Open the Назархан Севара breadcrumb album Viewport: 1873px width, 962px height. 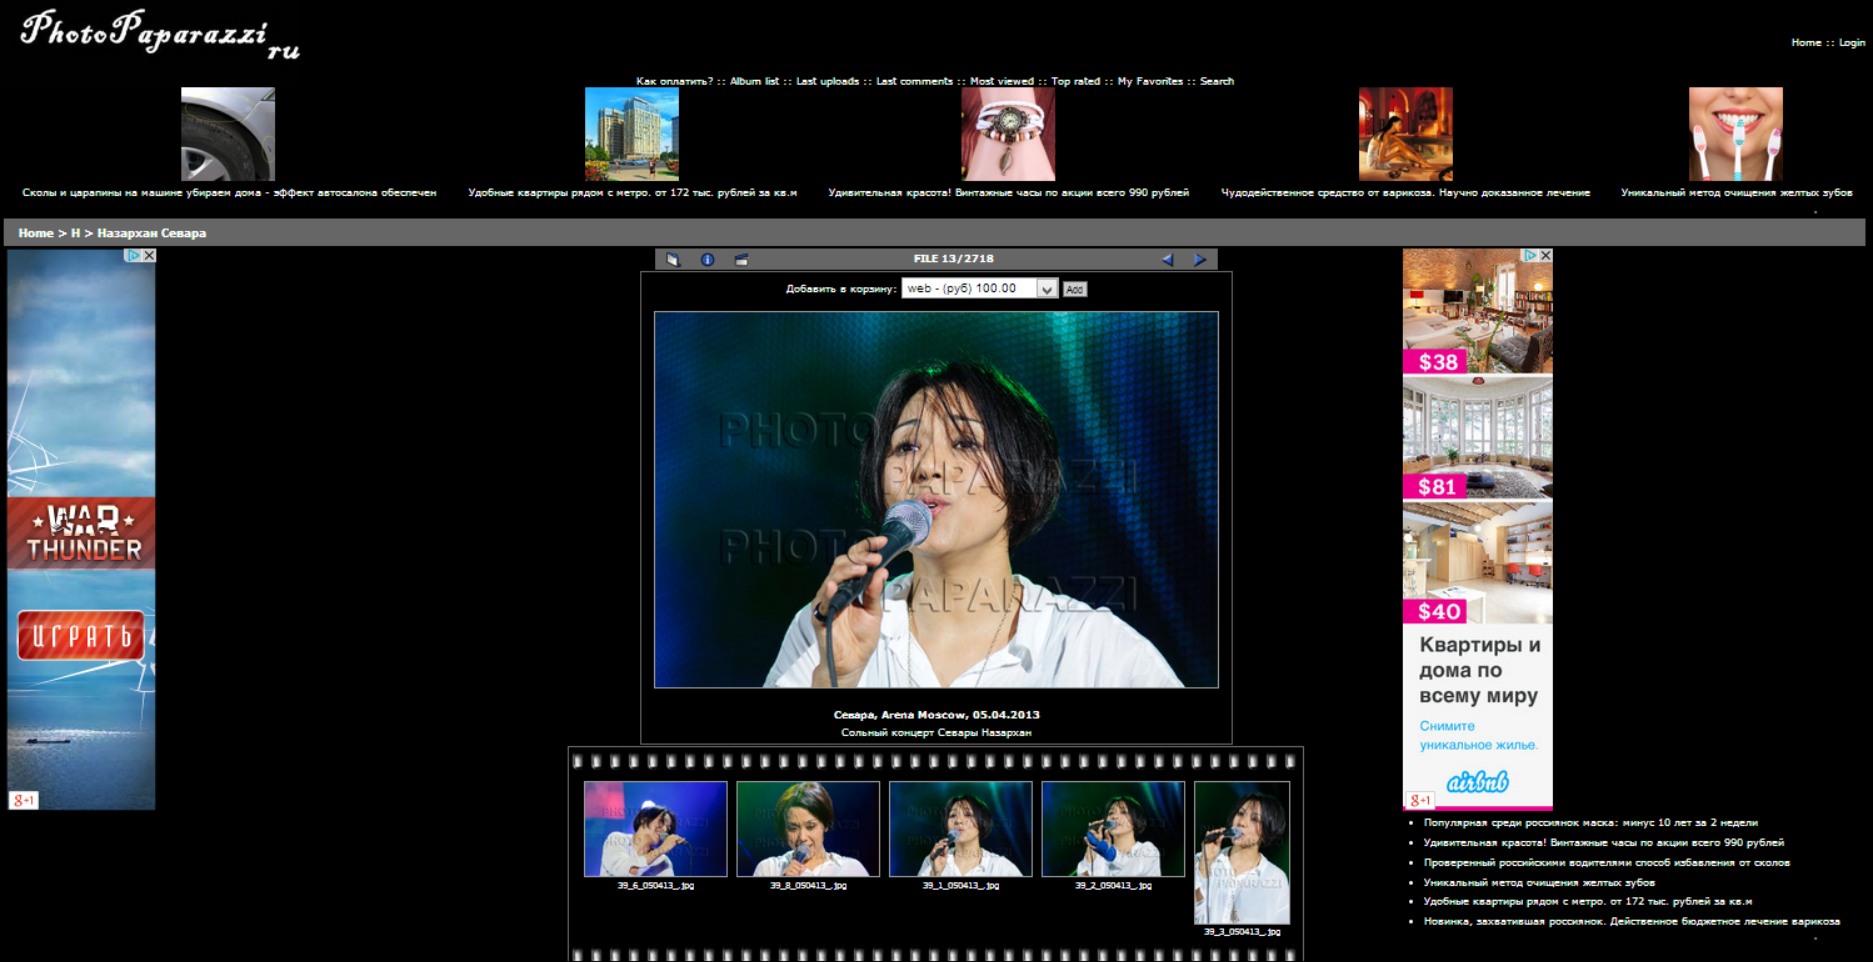[151, 233]
